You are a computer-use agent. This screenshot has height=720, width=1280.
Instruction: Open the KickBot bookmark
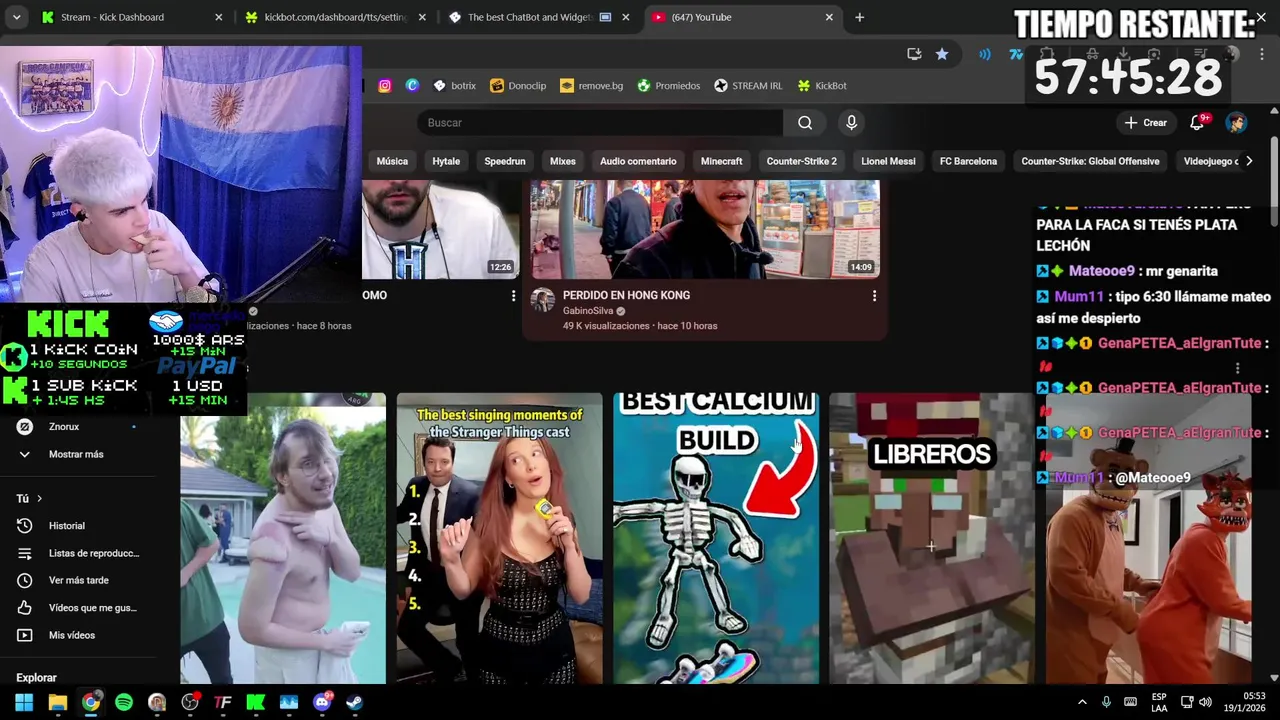tap(822, 86)
